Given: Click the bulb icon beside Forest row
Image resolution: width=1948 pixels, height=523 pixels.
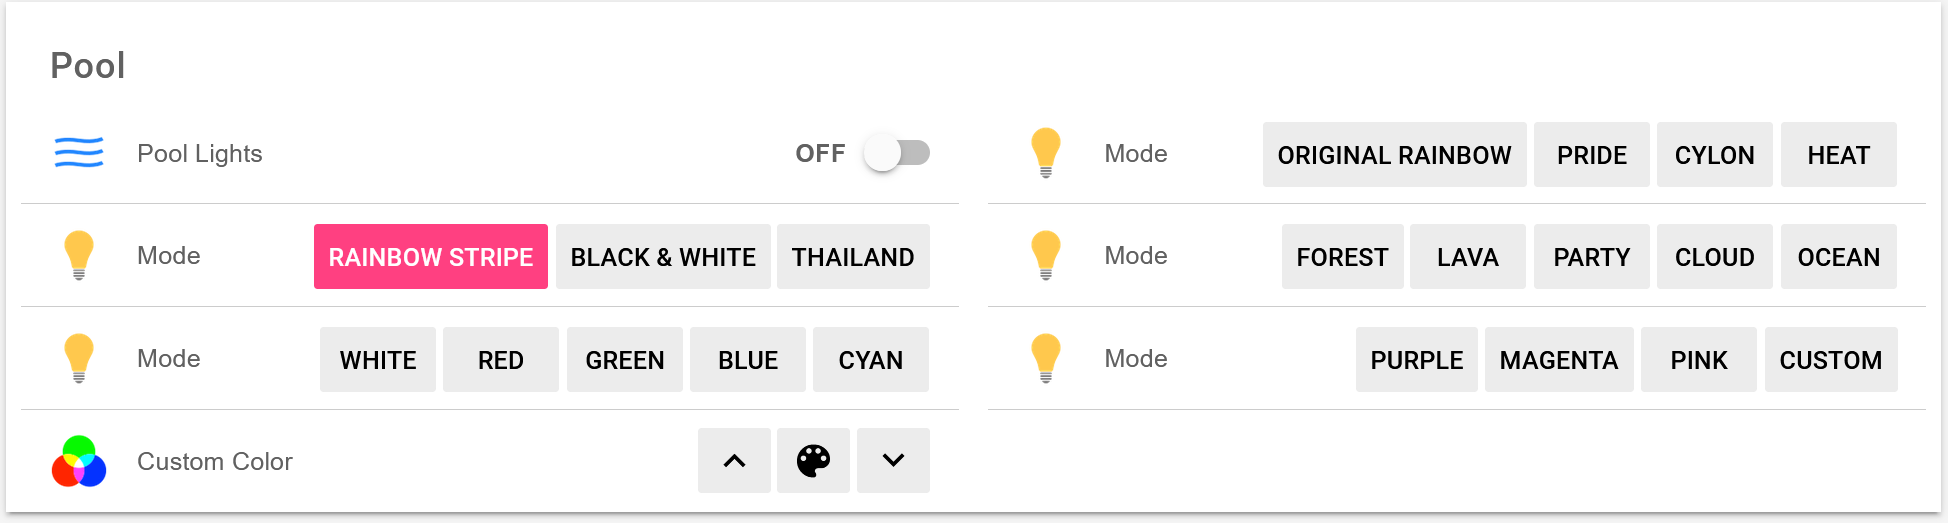Looking at the screenshot, I should coord(1046,255).
